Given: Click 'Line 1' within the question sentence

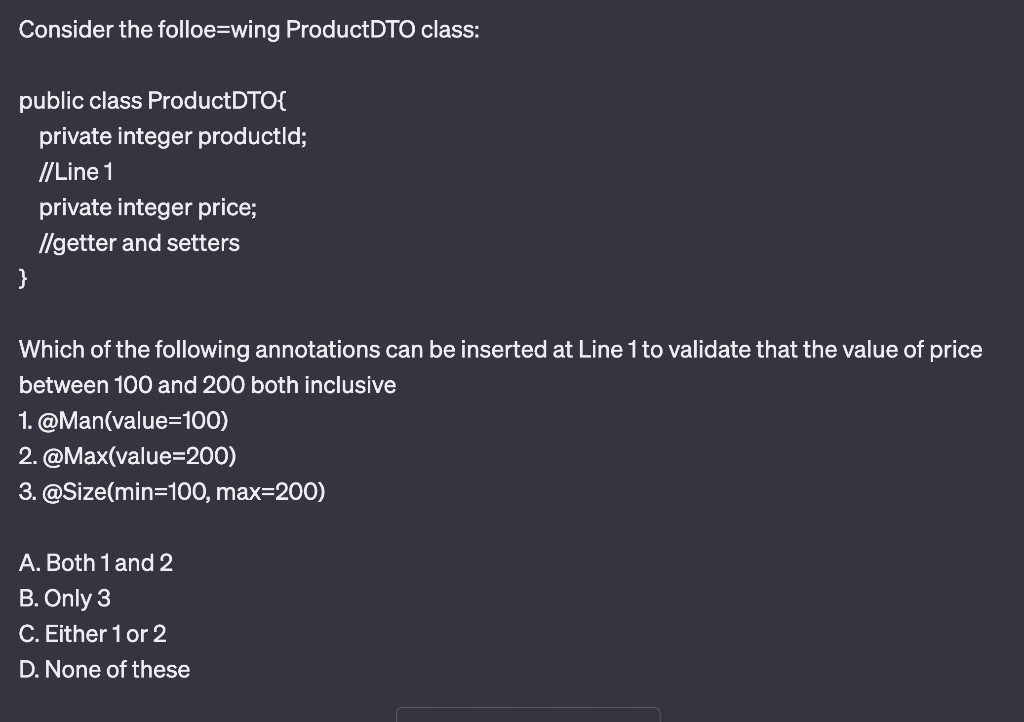Looking at the screenshot, I should coord(607,350).
